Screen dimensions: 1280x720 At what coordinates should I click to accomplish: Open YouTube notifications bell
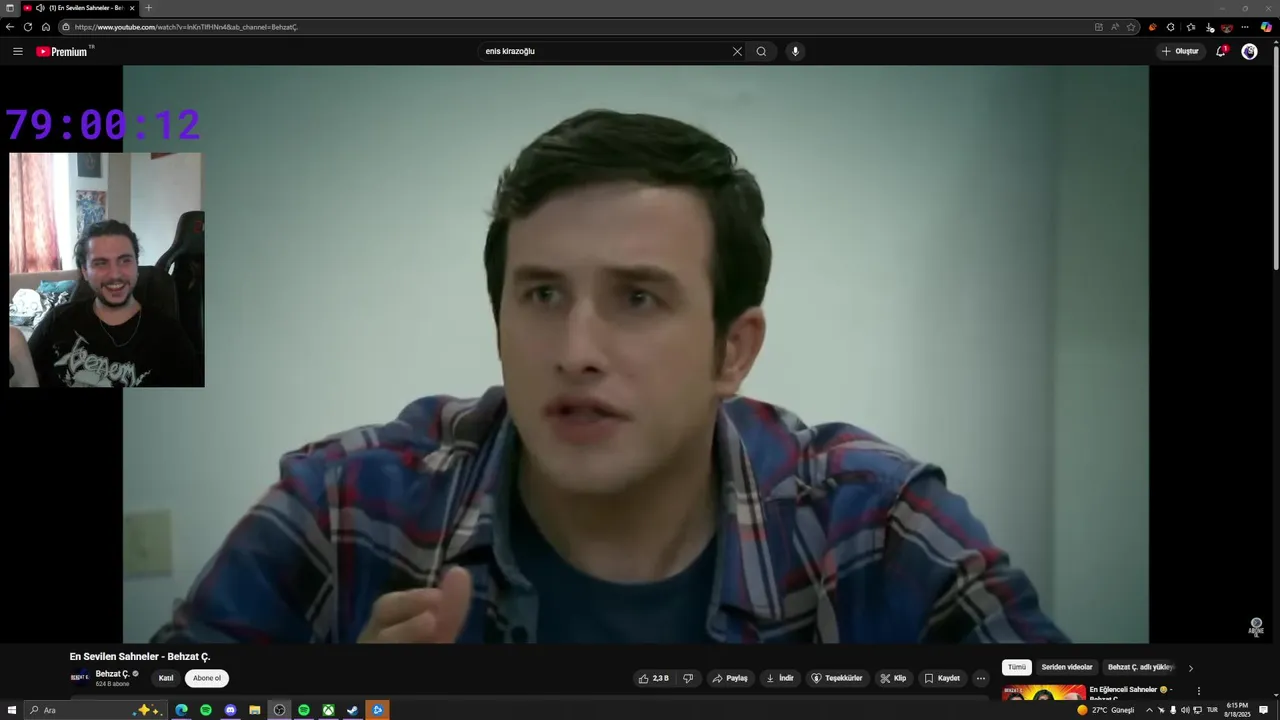1220,51
